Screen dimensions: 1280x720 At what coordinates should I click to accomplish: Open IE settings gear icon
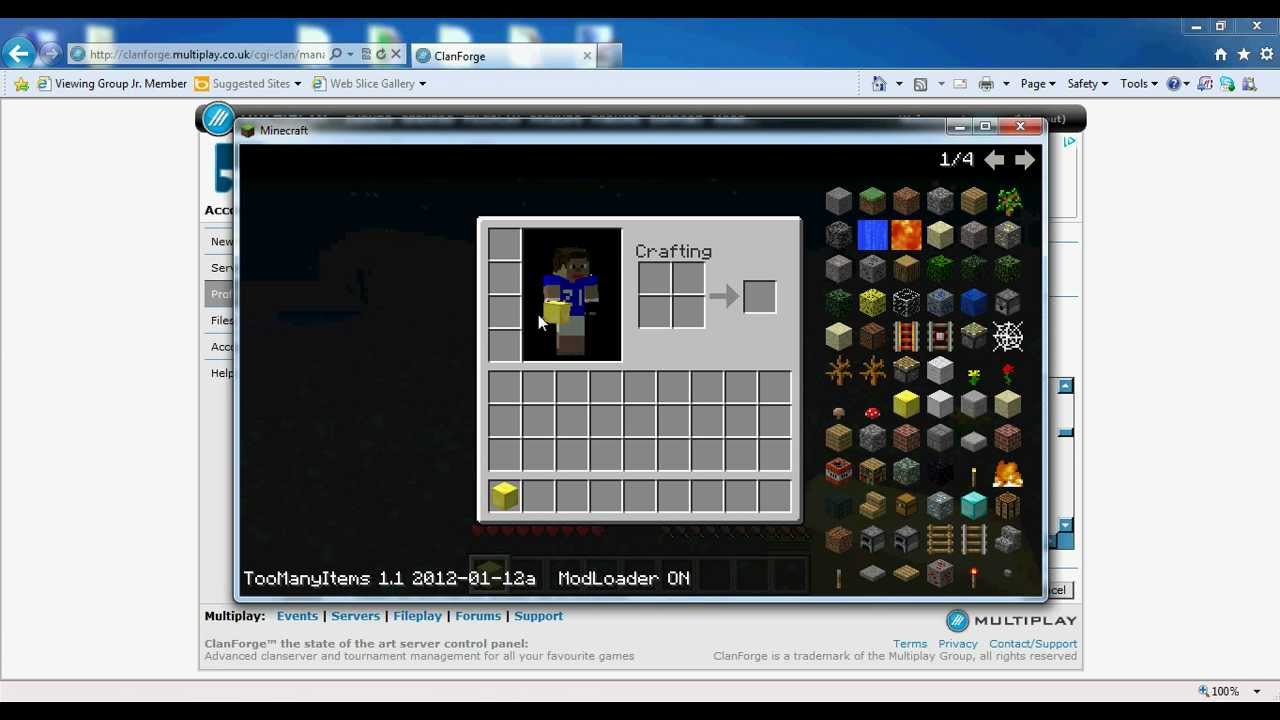click(x=1265, y=54)
